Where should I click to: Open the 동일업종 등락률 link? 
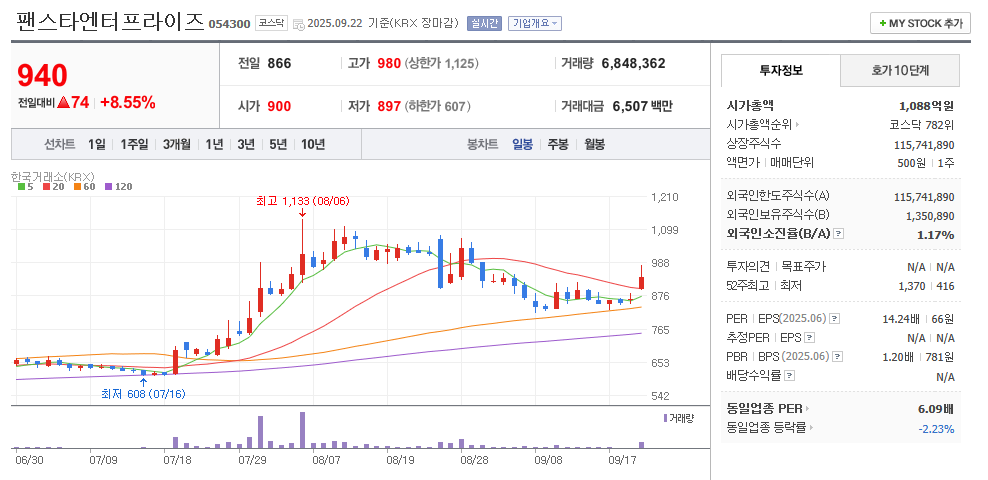click(766, 428)
